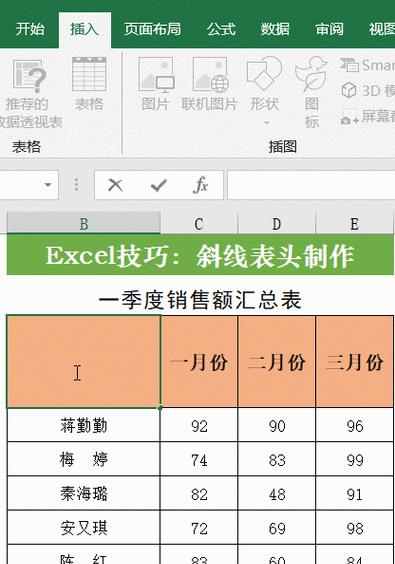Image resolution: width=395 pixels, height=564 pixels.
Task: Click value 99 in 梅婷 row
Action: click(x=355, y=460)
